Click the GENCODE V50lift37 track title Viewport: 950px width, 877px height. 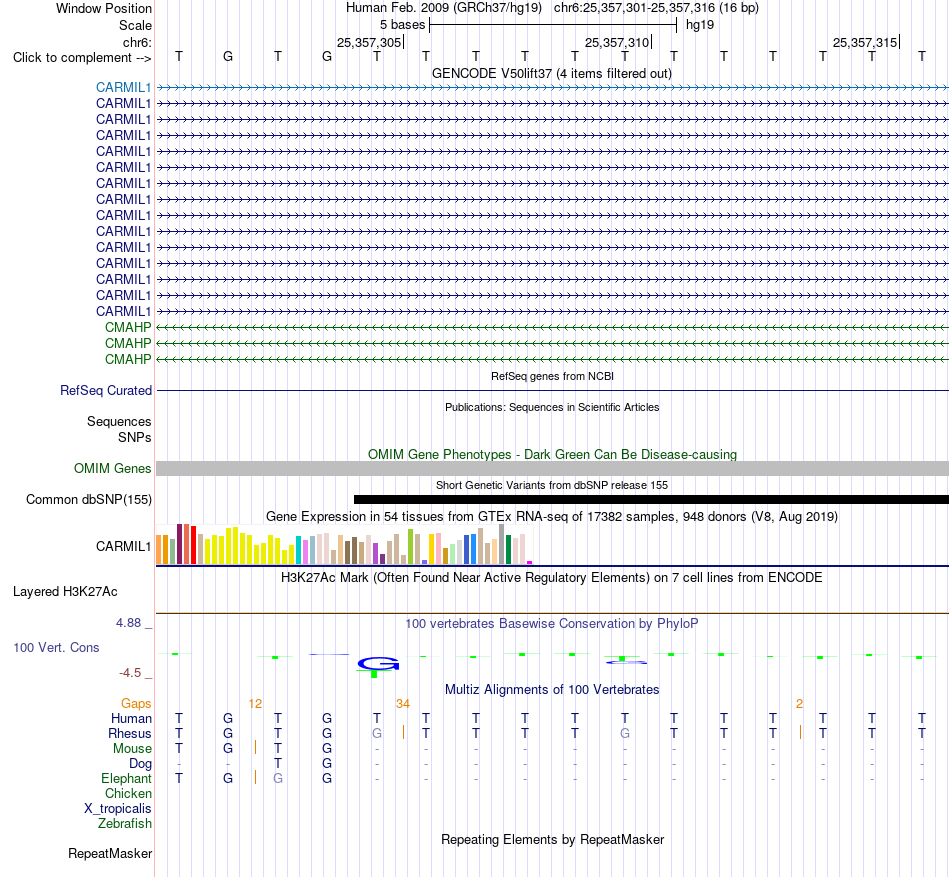click(x=551, y=73)
